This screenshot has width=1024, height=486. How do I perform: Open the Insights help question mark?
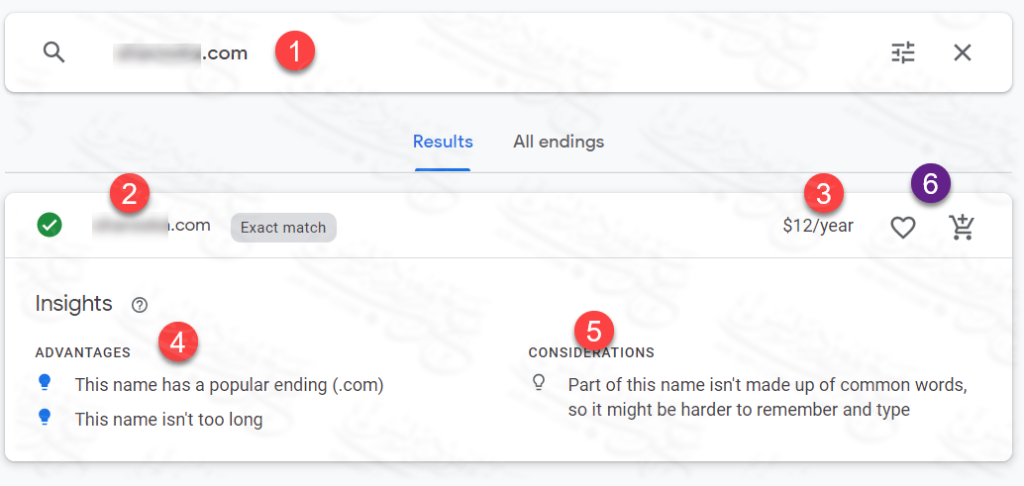(140, 304)
